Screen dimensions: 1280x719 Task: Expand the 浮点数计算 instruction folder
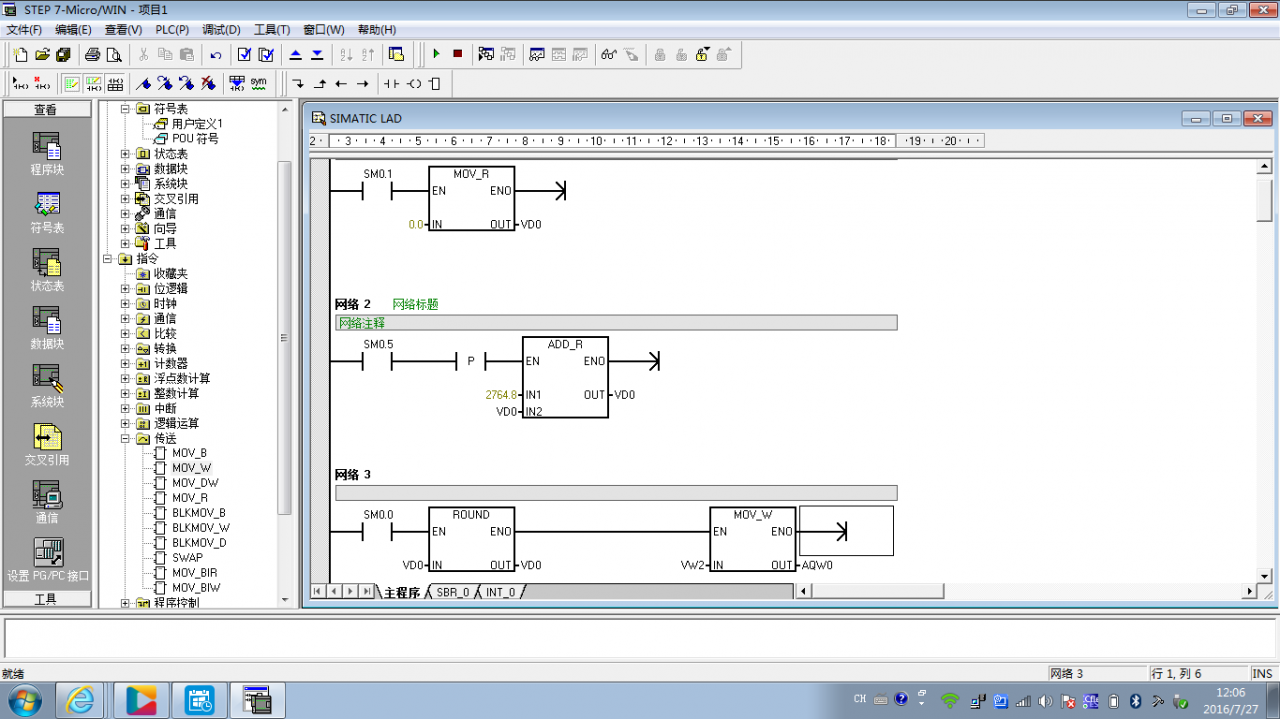[125, 379]
